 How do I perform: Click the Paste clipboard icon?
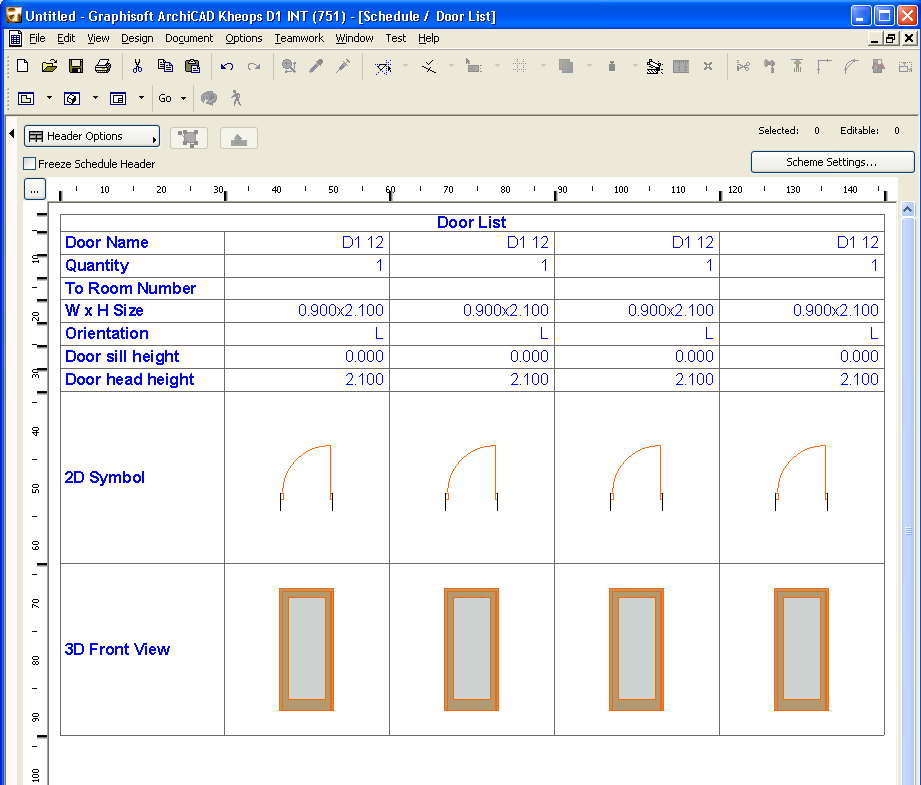tap(192, 66)
